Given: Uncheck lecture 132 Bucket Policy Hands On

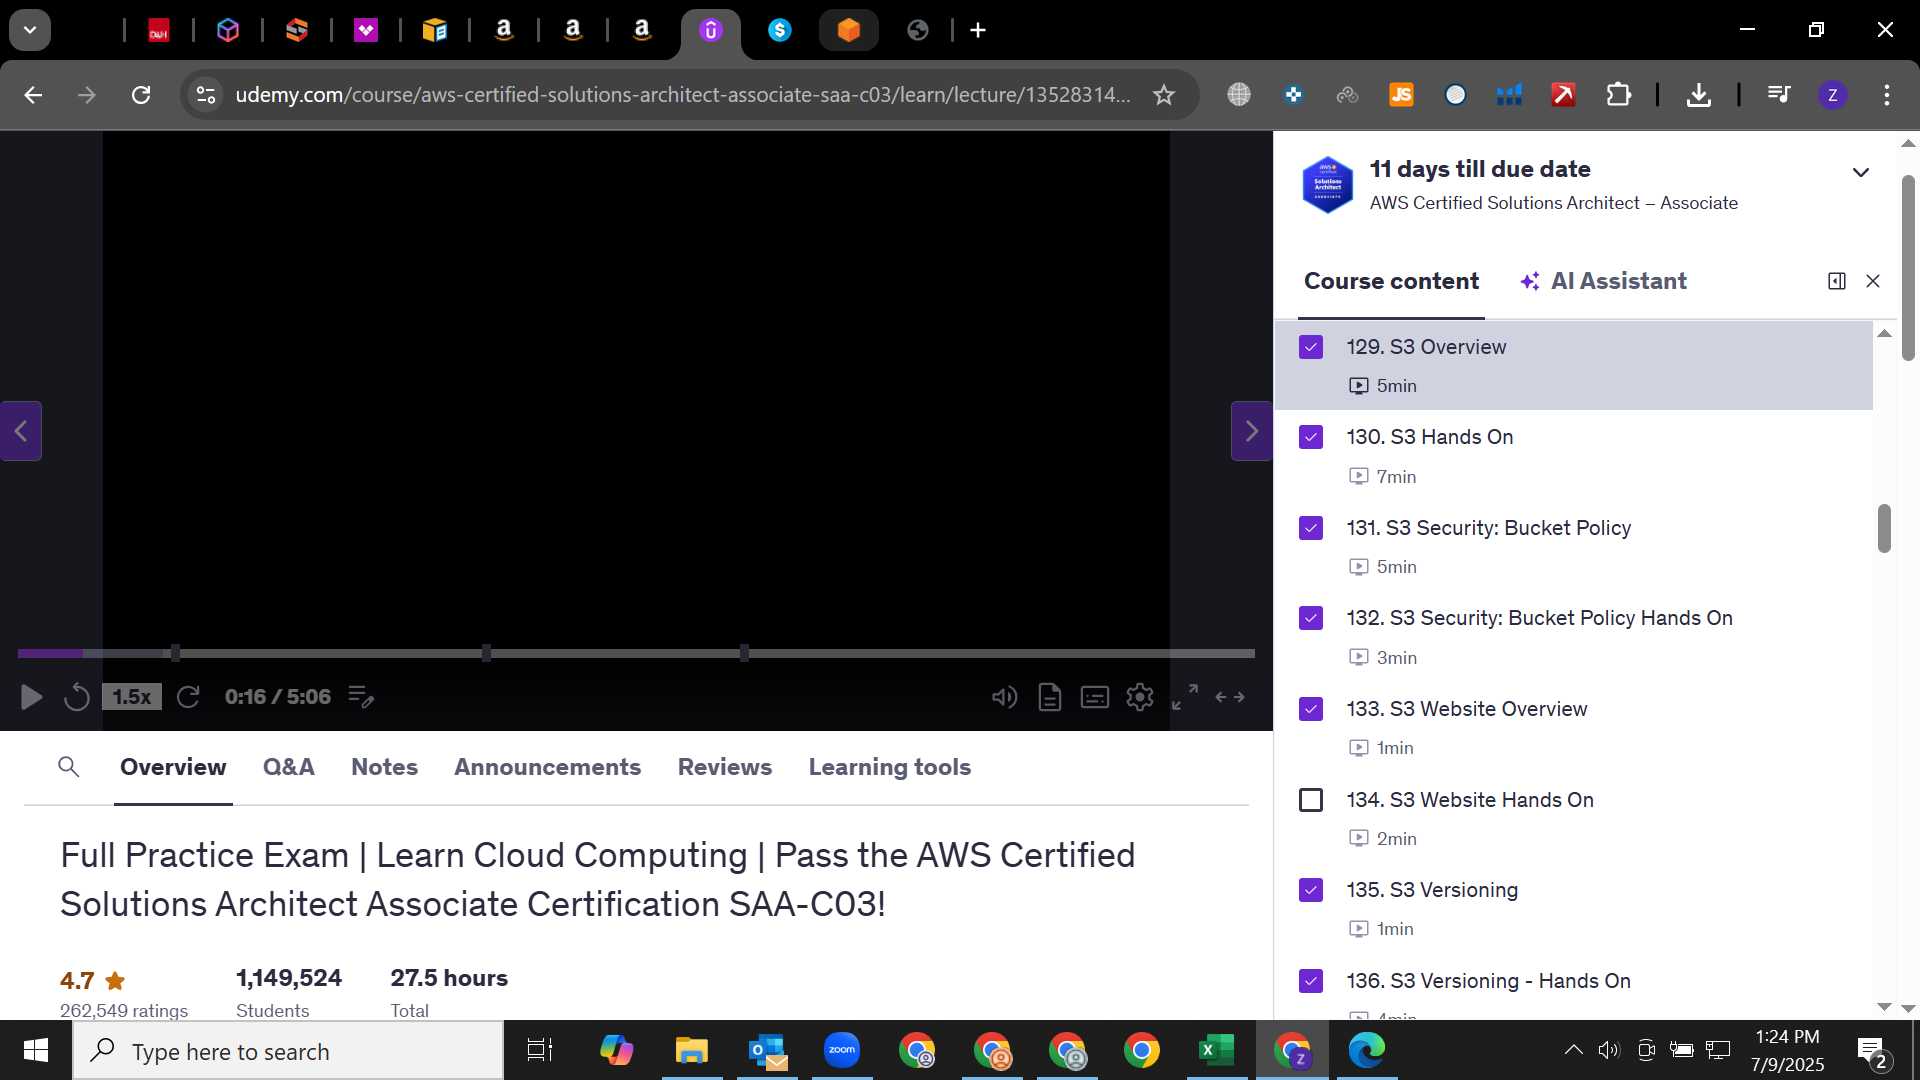Looking at the screenshot, I should (x=1311, y=618).
